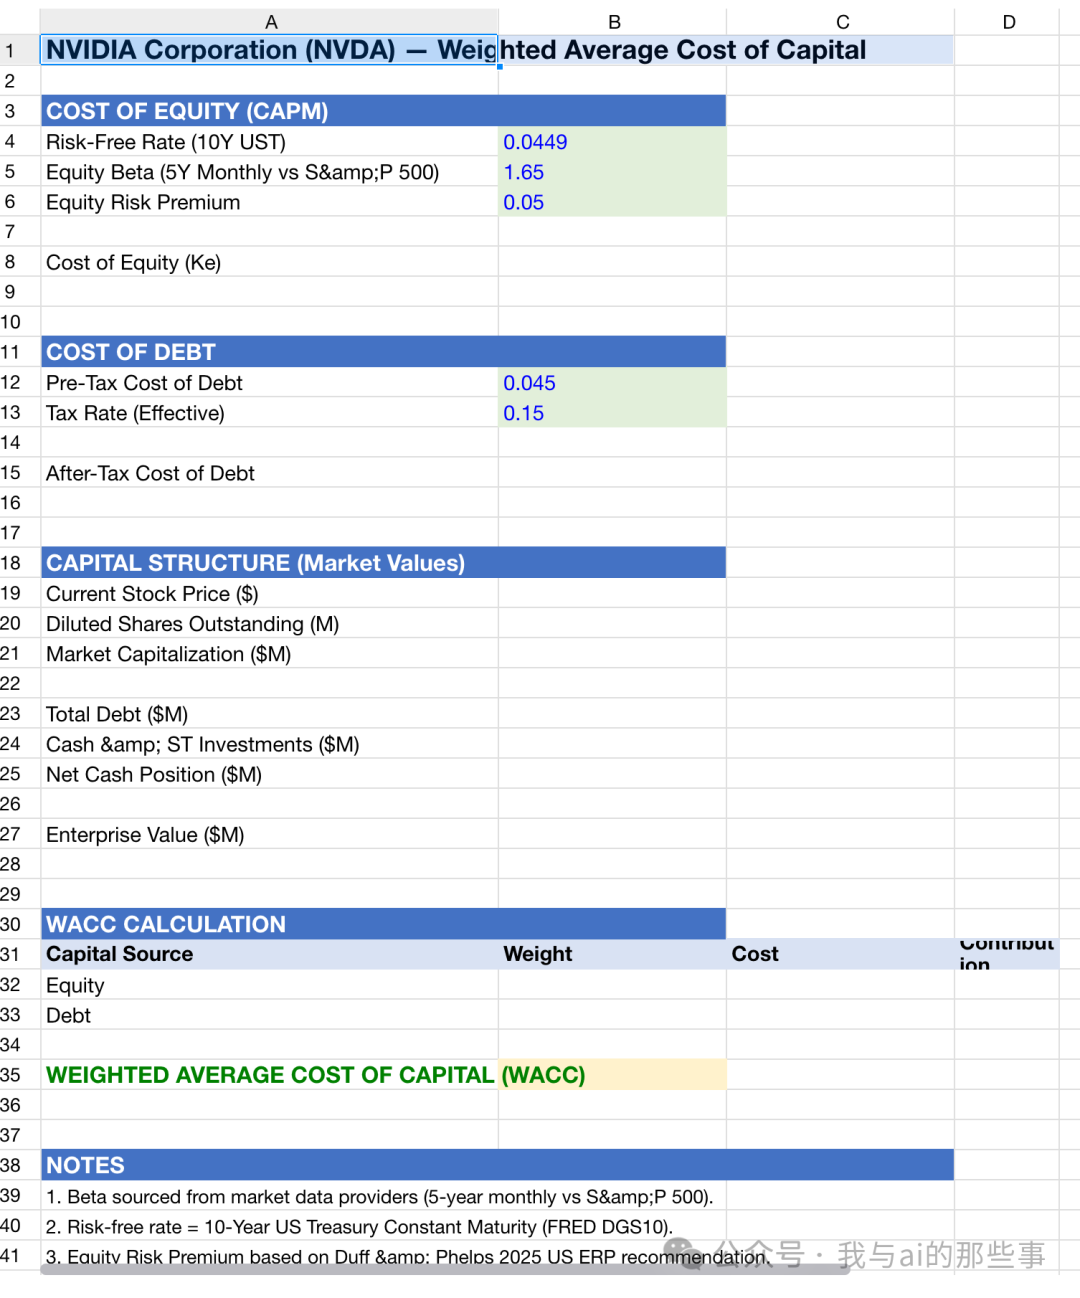Click column header B
This screenshot has width=1080, height=1298.
[613, 22]
